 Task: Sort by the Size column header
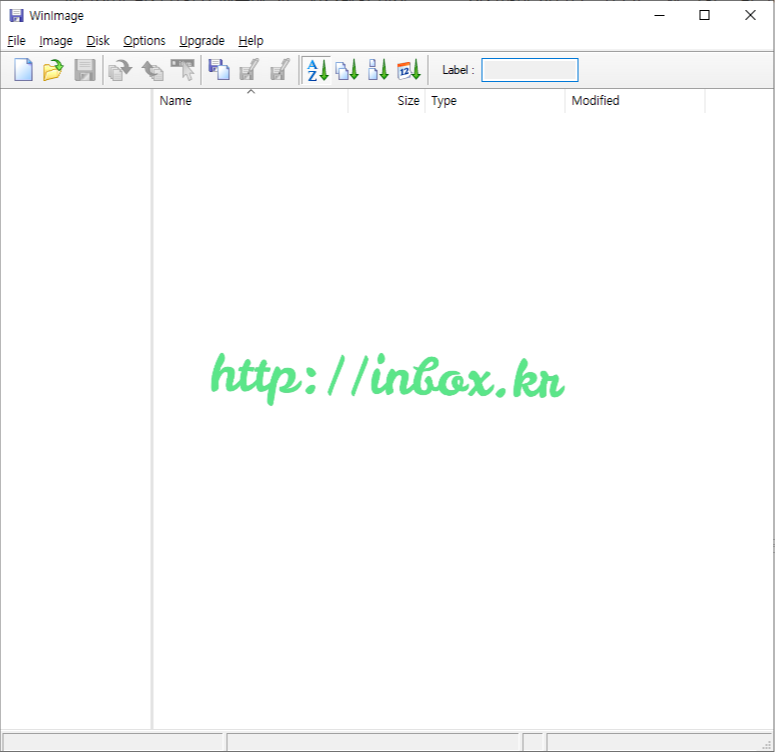[x=387, y=101]
